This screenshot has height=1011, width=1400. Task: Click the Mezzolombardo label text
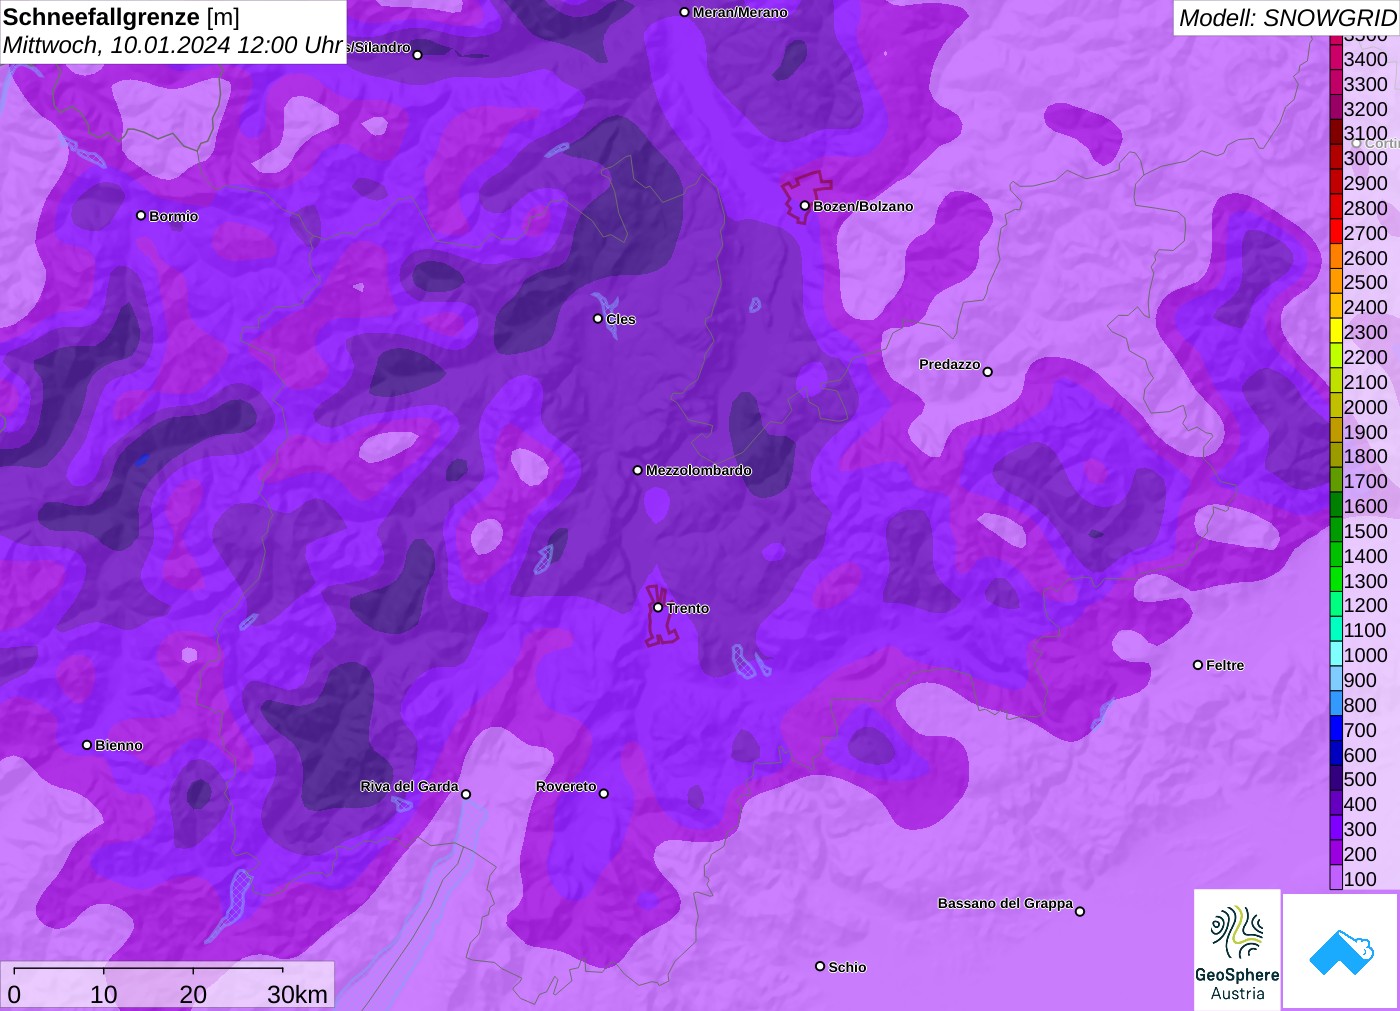(698, 470)
